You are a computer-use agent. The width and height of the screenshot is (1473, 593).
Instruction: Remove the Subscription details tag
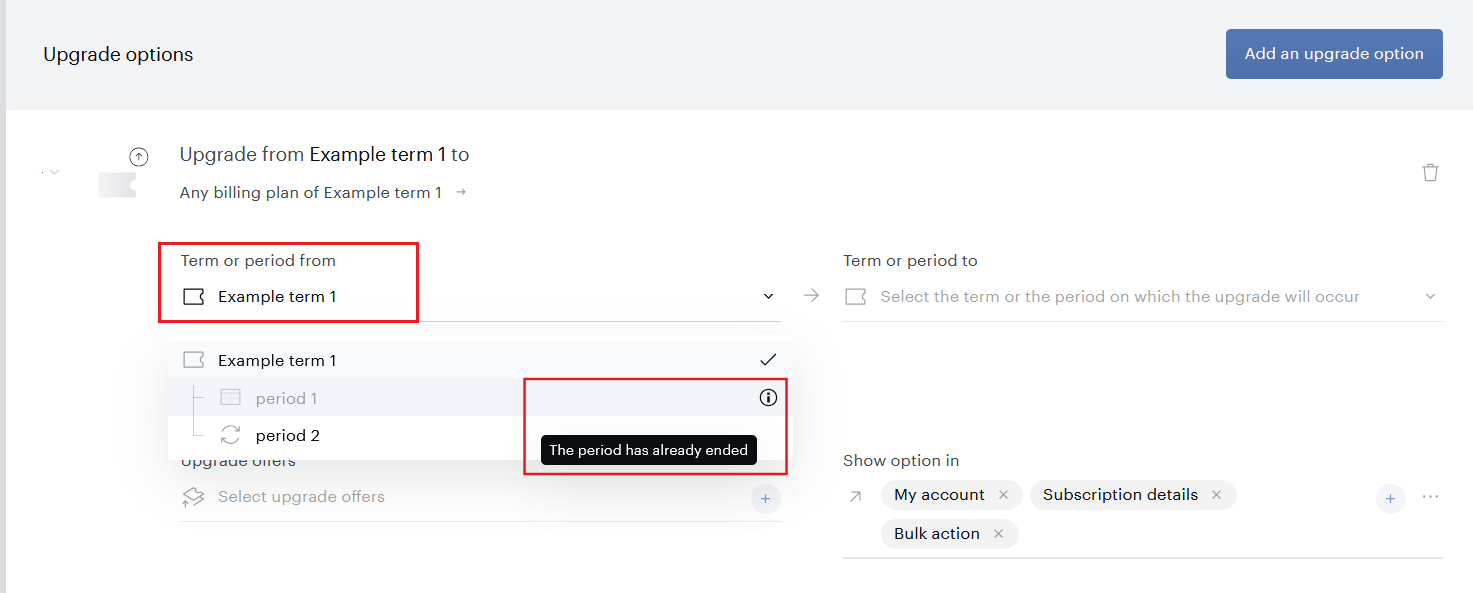tap(1216, 495)
